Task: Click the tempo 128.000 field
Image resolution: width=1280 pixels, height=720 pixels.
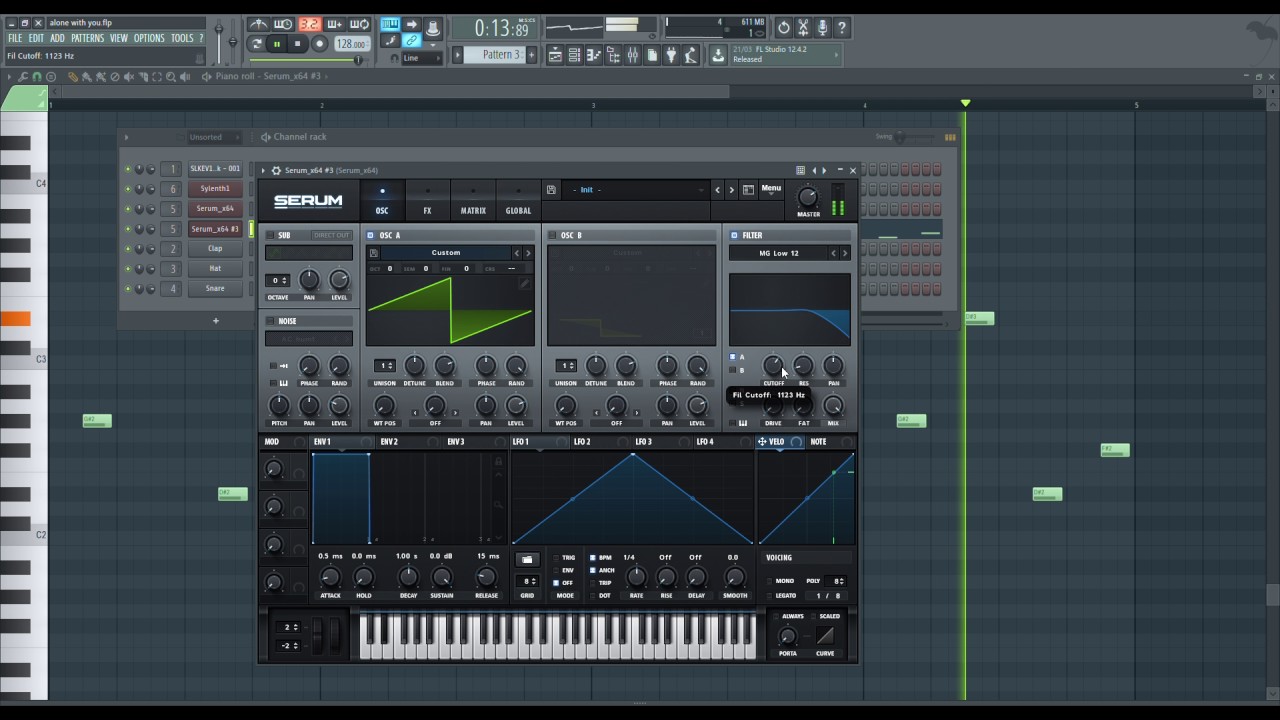Action: tap(351, 44)
